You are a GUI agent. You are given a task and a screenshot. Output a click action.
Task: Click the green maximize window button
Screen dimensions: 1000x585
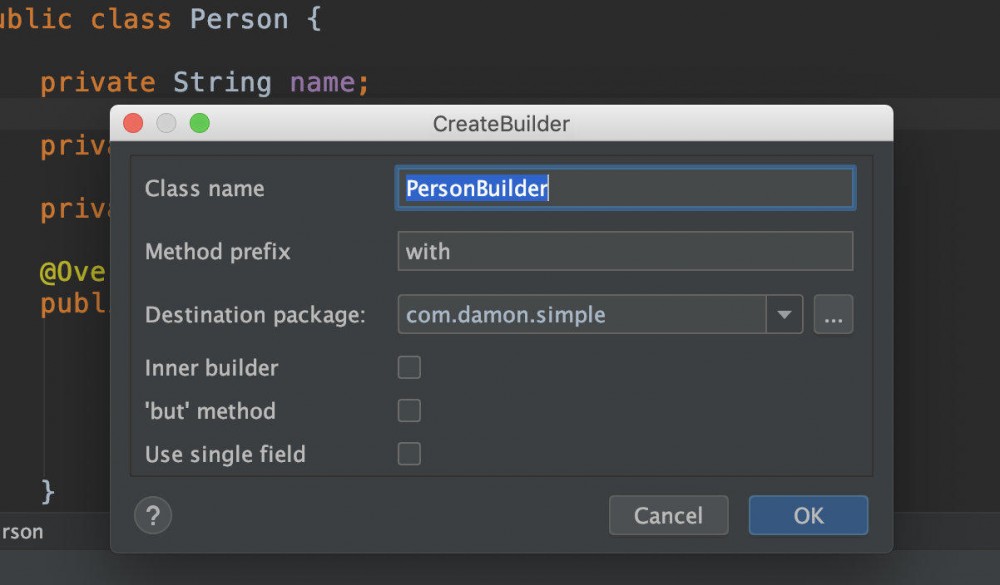click(x=199, y=124)
